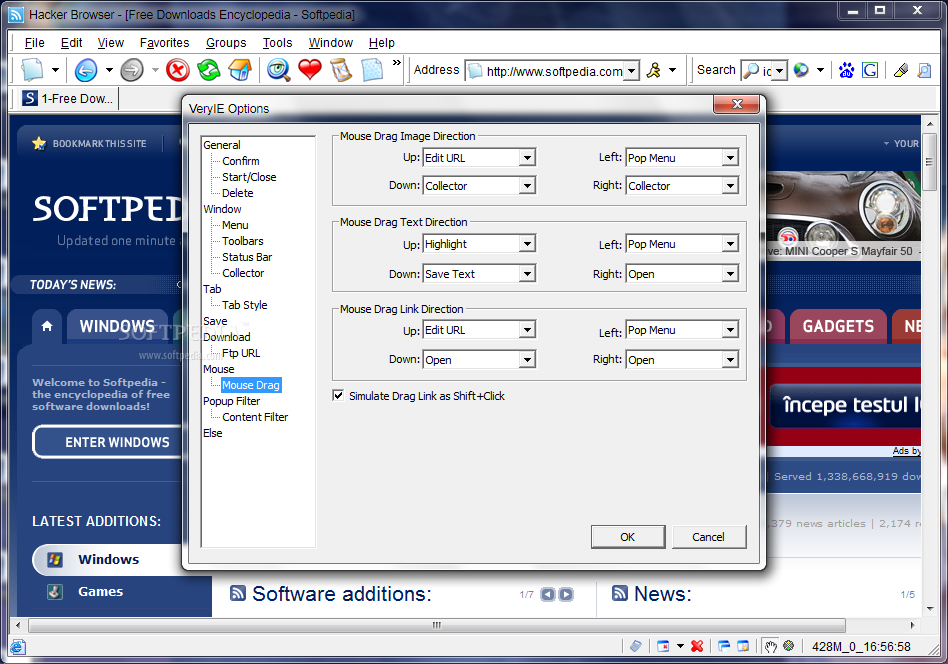Click the colorful ball status bar icon
Viewport: 948px width, 664px height.
[788, 646]
